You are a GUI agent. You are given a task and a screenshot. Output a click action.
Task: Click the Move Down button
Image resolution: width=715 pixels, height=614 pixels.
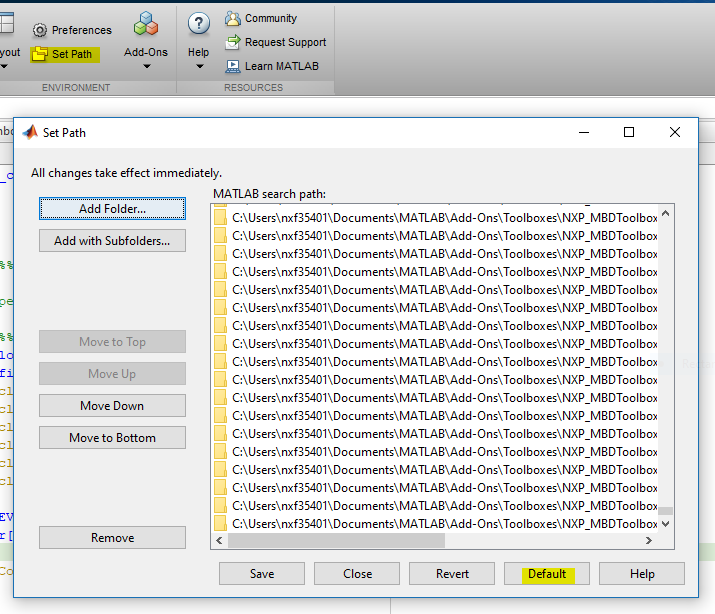tap(112, 406)
